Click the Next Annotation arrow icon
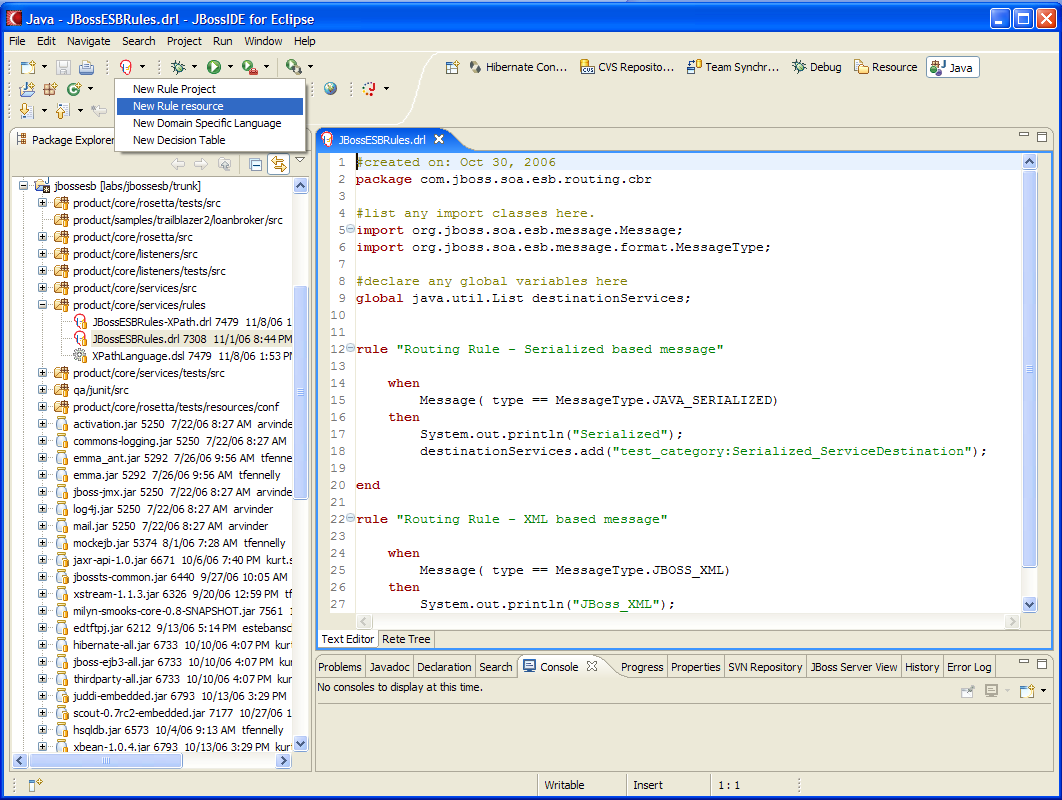This screenshot has width=1062, height=800. [26, 110]
